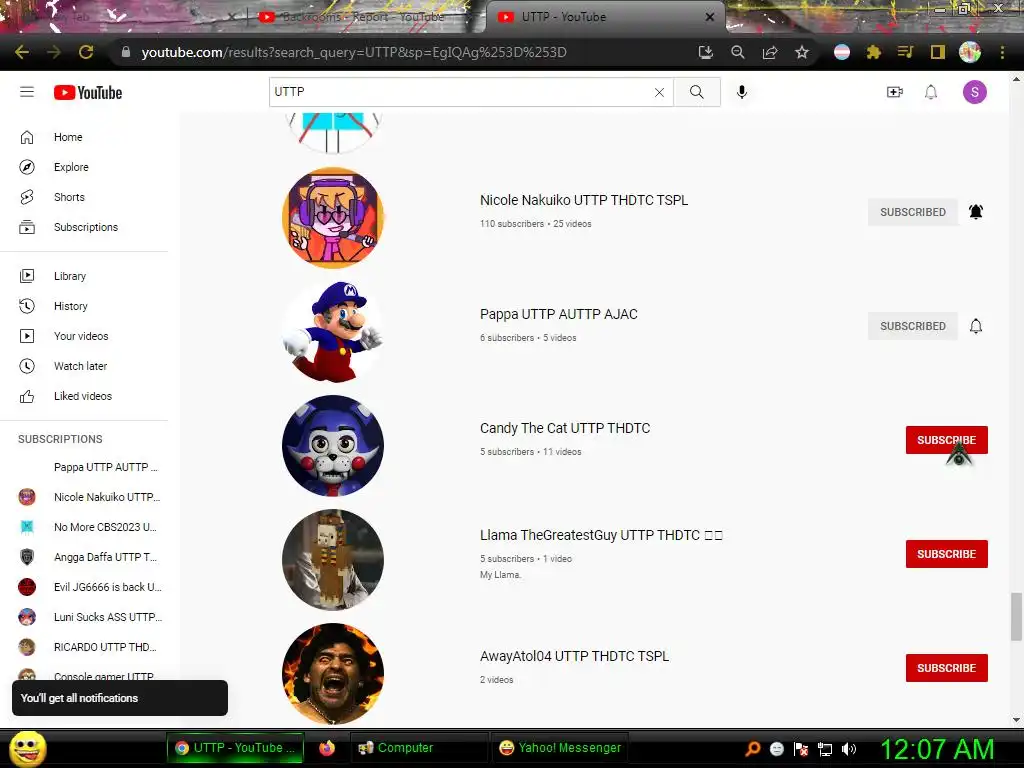Click the YouTube logo
Viewport: 1024px width, 768px height.
[88, 93]
